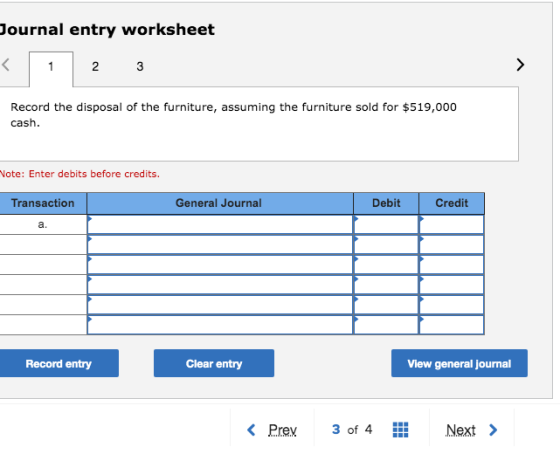Viewport: 560px width, 454px height.
Task: Select fifth row Debit cell
Action: [386, 305]
